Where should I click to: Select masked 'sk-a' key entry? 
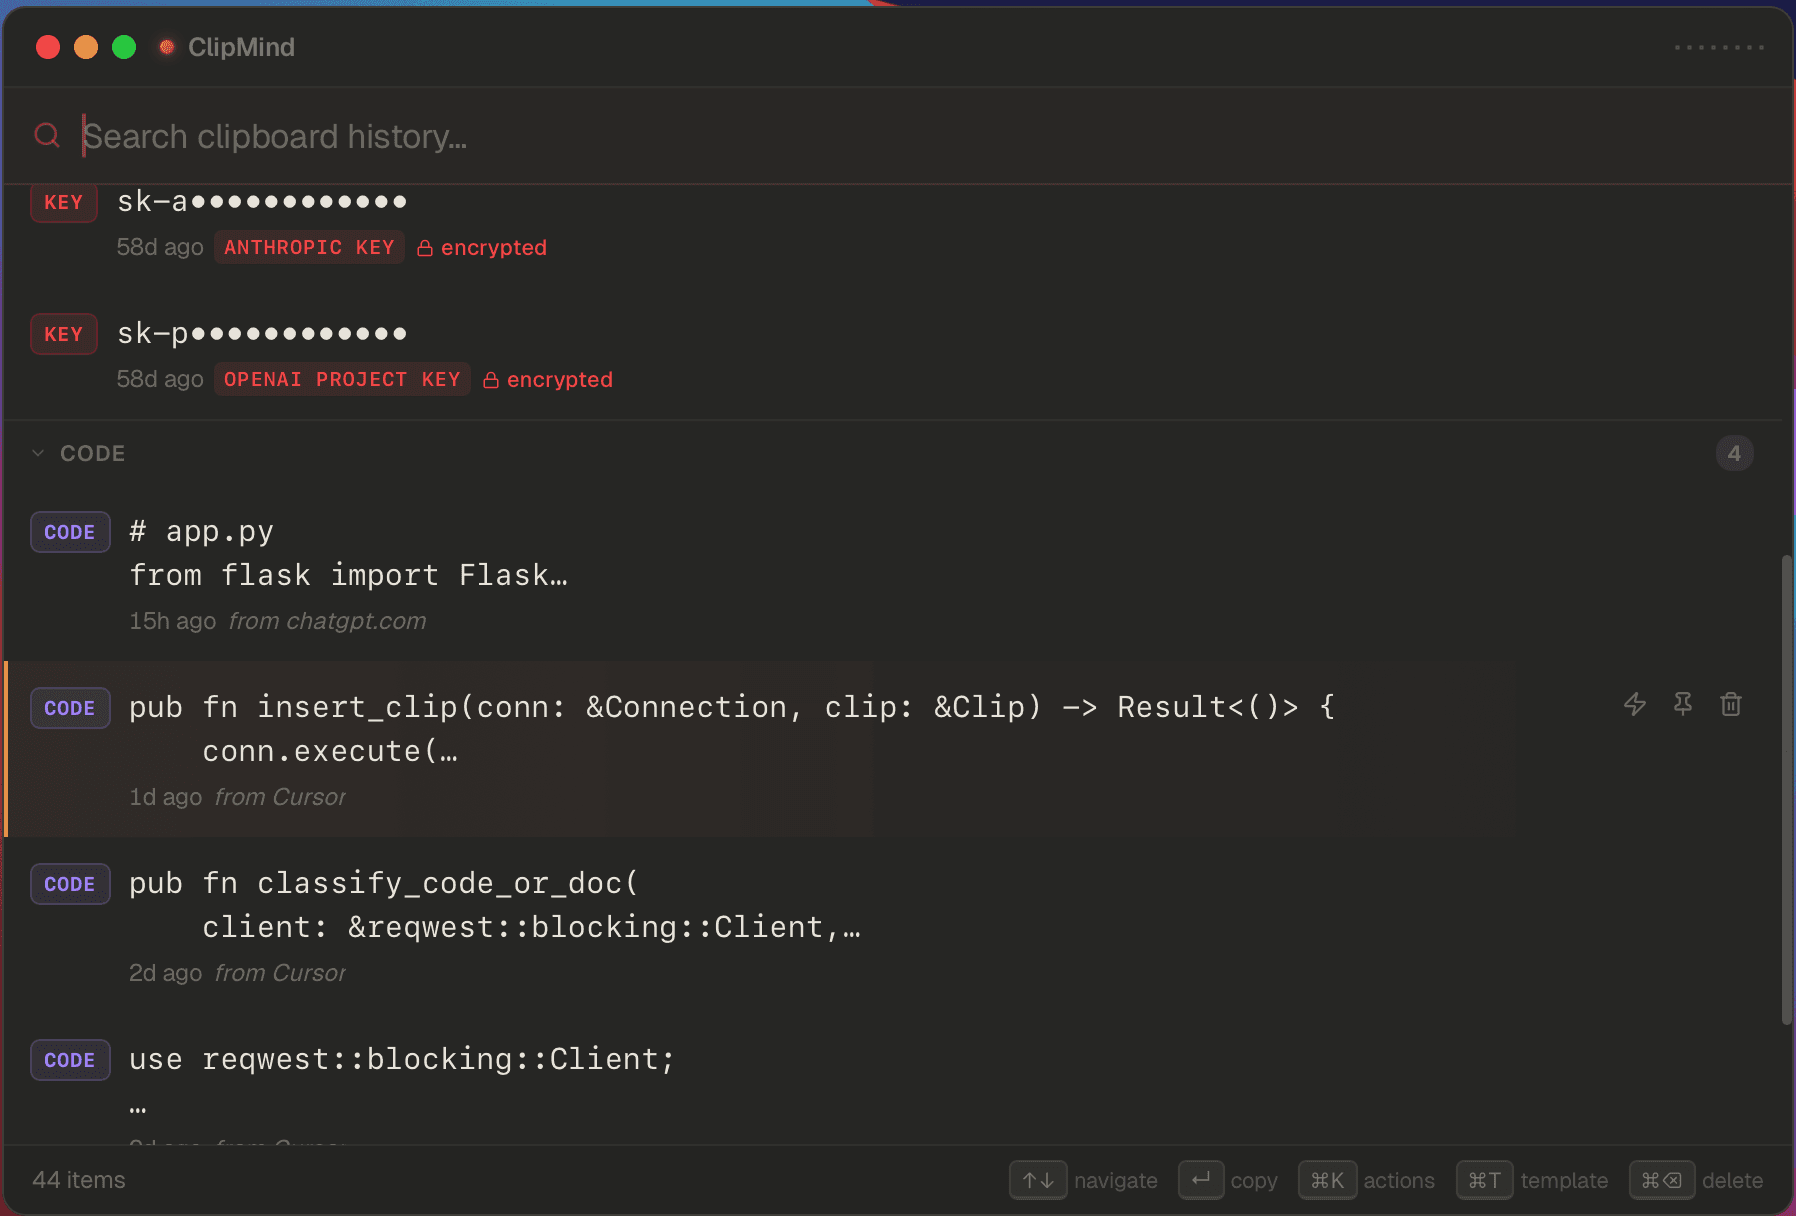262,201
